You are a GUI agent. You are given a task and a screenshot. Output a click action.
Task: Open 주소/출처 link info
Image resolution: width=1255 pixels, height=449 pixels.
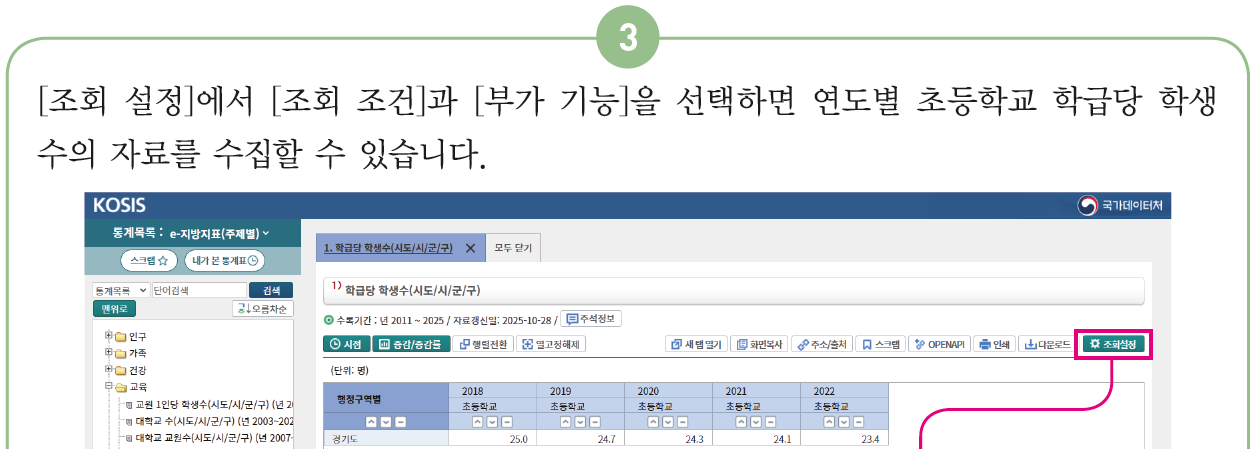[x=822, y=344]
